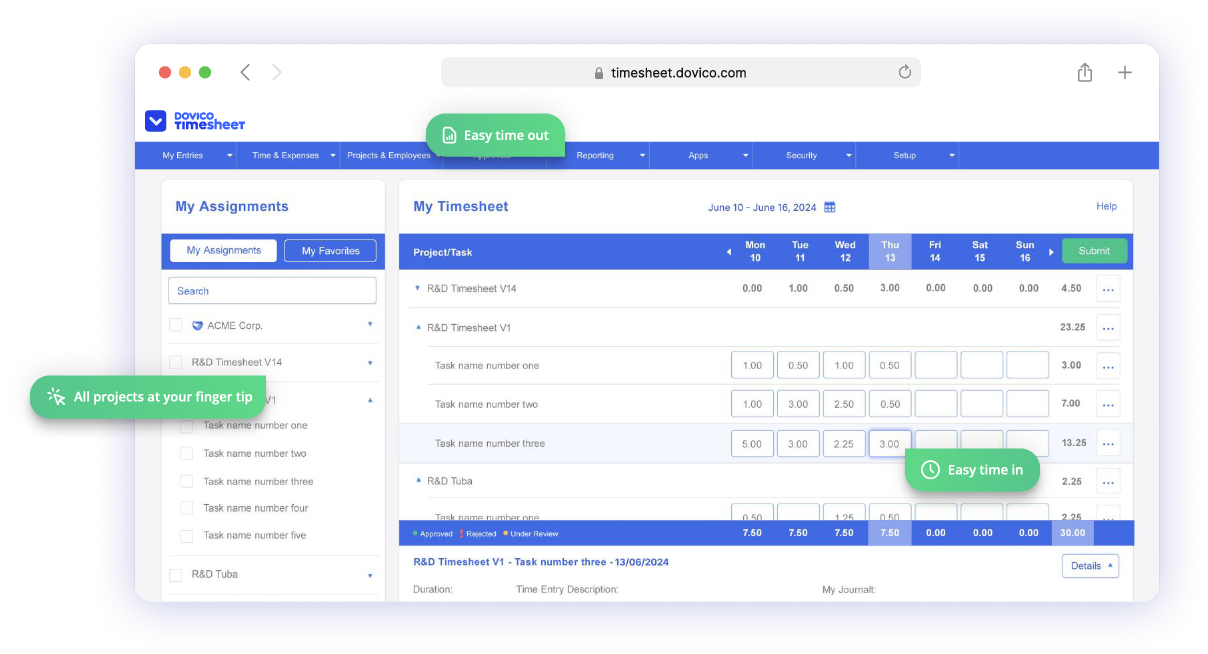This screenshot has height=654, width=1208.
Task: Check the Task name number four checkbox
Action: point(186,508)
